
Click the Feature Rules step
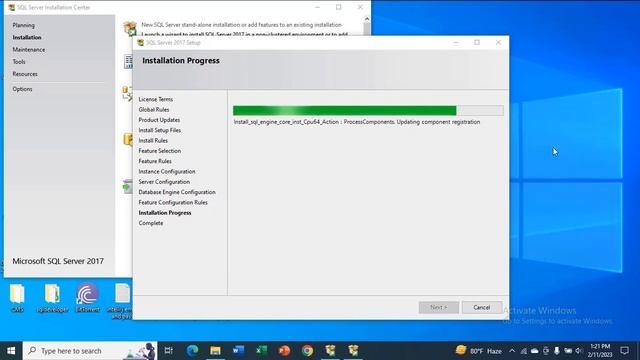click(x=155, y=161)
